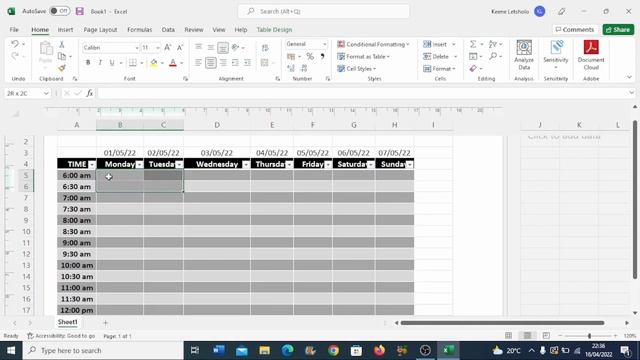The height and width of the screenshot is (360, 640).
Task: Switch to the Insert ribbon tab
Action: (x=65, y=30)
